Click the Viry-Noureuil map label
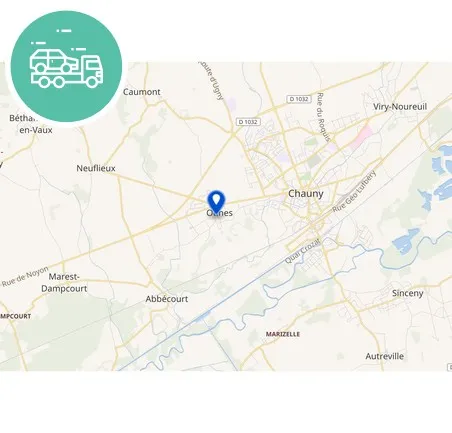452x433 pixels. click(400, 107)
